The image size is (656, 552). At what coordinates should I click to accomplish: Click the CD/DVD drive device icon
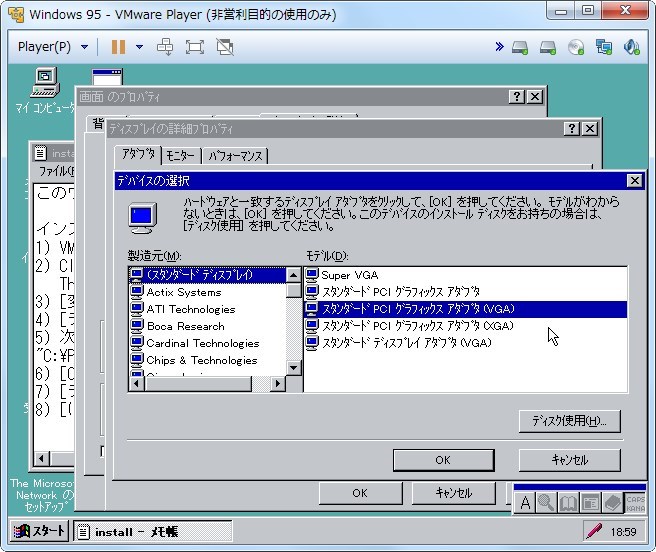pos(576,47)
